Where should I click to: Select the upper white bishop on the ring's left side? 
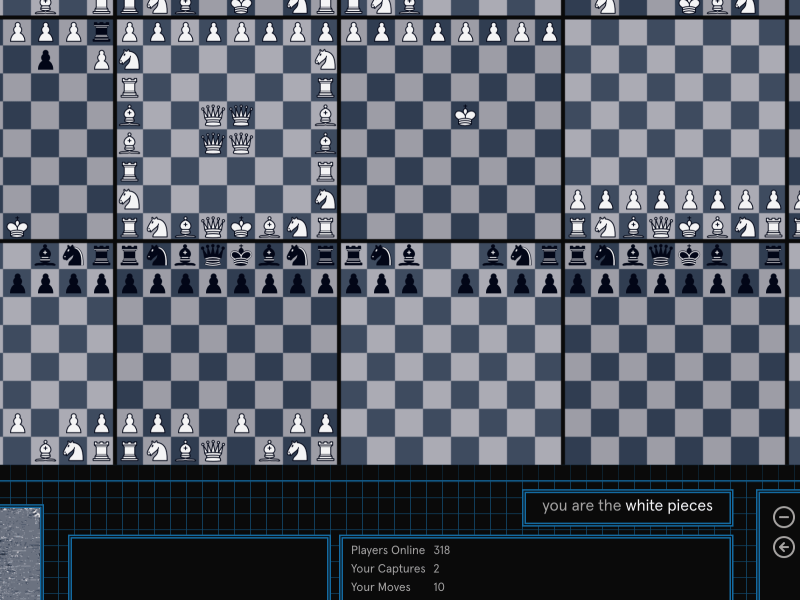tap(129, 116)
